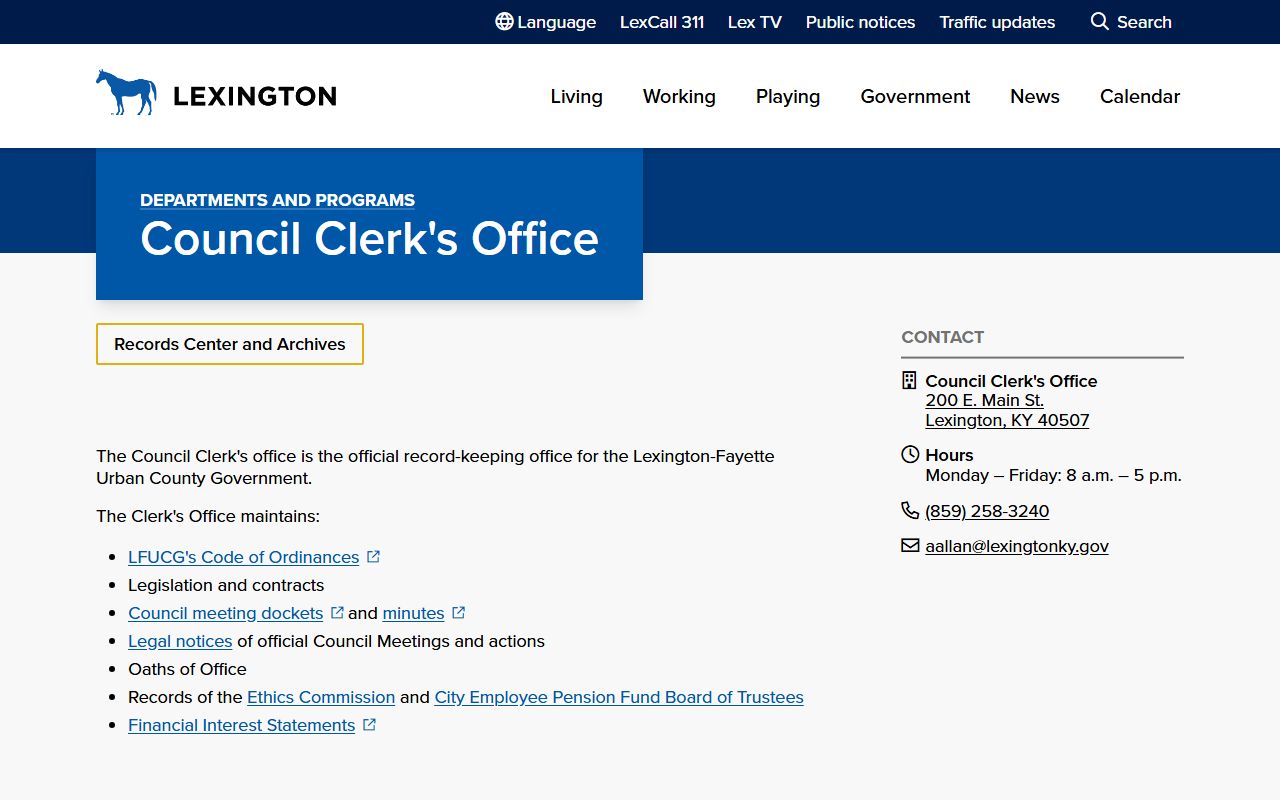1280x800 pixels.
Task: Open Financial Interest Statements link
Action: coord(242,725)
